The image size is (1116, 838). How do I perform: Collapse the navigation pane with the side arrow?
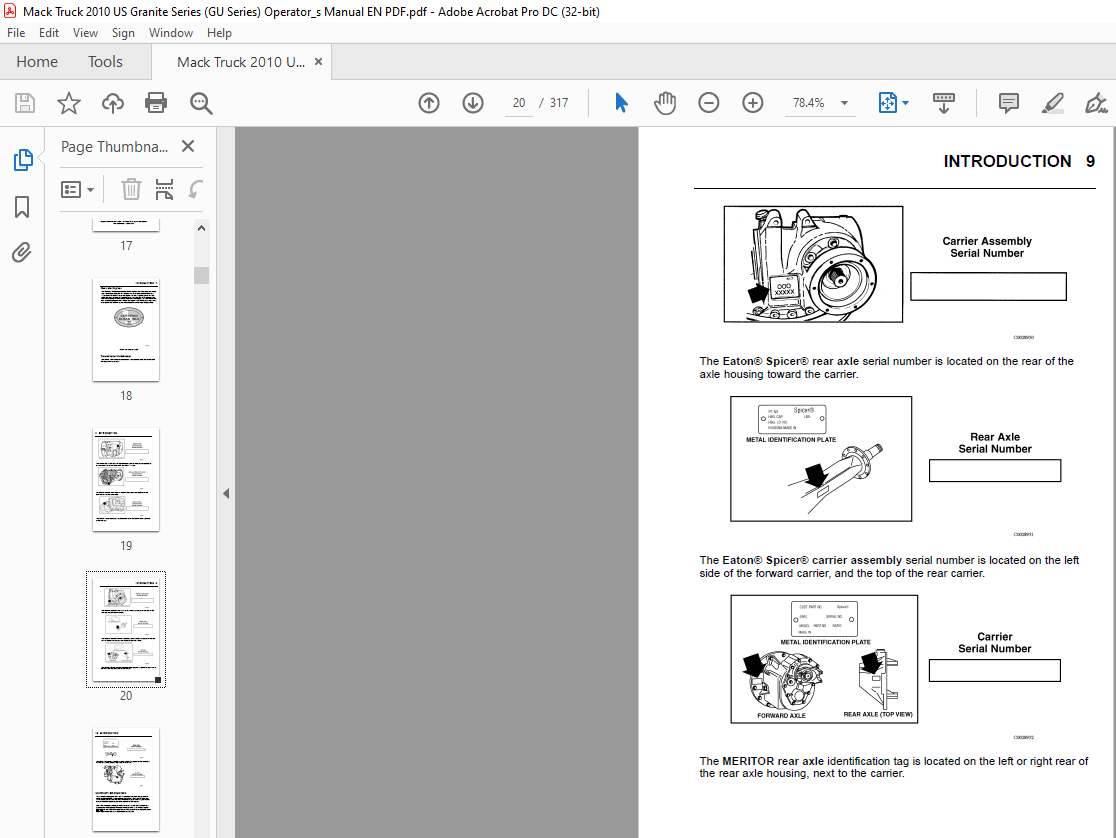(226, 493)
